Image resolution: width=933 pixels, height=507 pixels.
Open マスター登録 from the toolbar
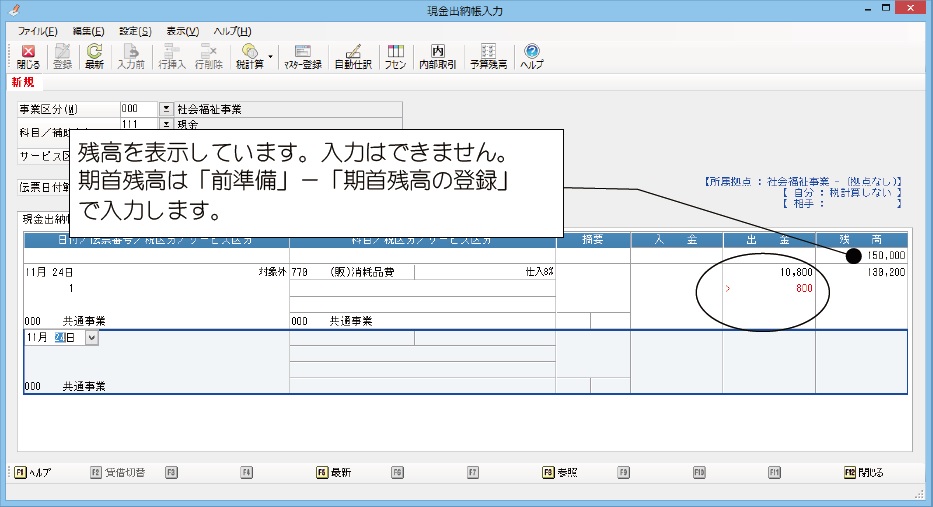pos(302,56)
